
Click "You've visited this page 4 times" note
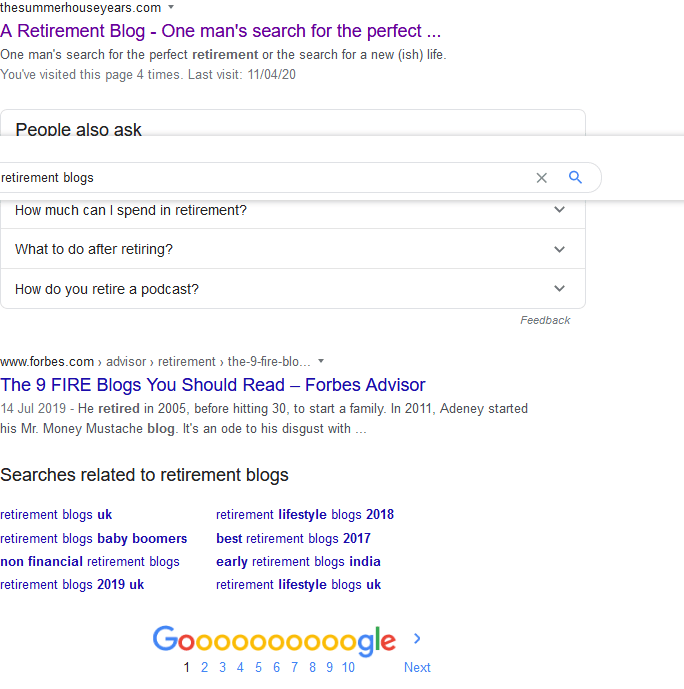pyautogui.click(x=148, y=75)
